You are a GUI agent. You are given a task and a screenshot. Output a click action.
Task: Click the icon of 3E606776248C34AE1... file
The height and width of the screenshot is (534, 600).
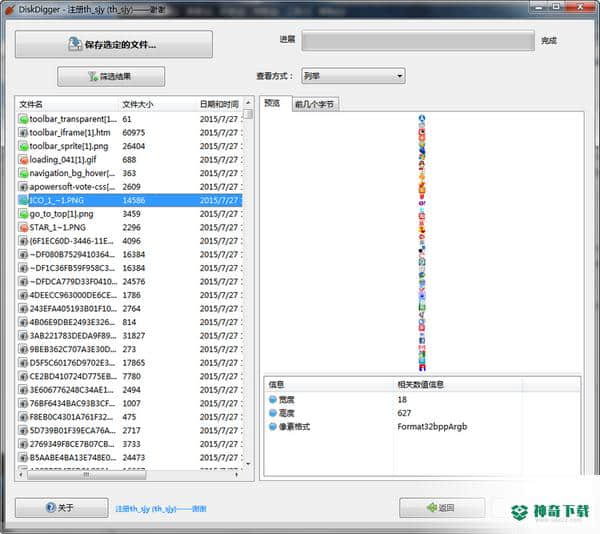(23, 390)
